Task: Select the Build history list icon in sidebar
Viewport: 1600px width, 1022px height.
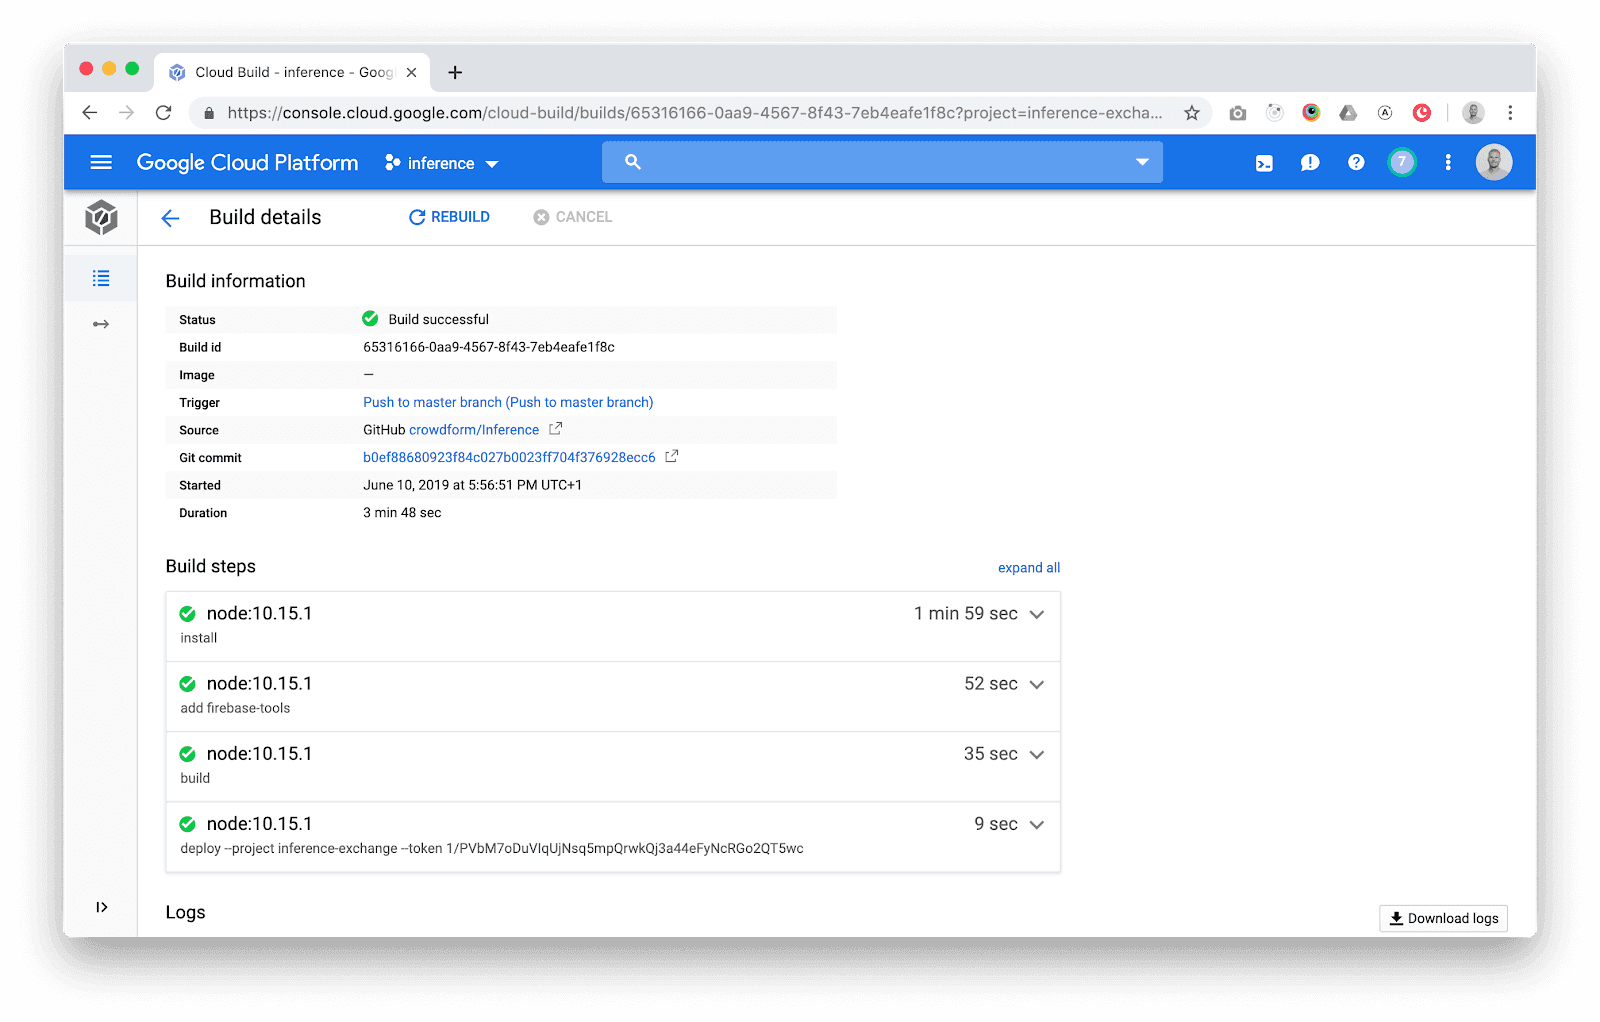Action: (101, 278)
